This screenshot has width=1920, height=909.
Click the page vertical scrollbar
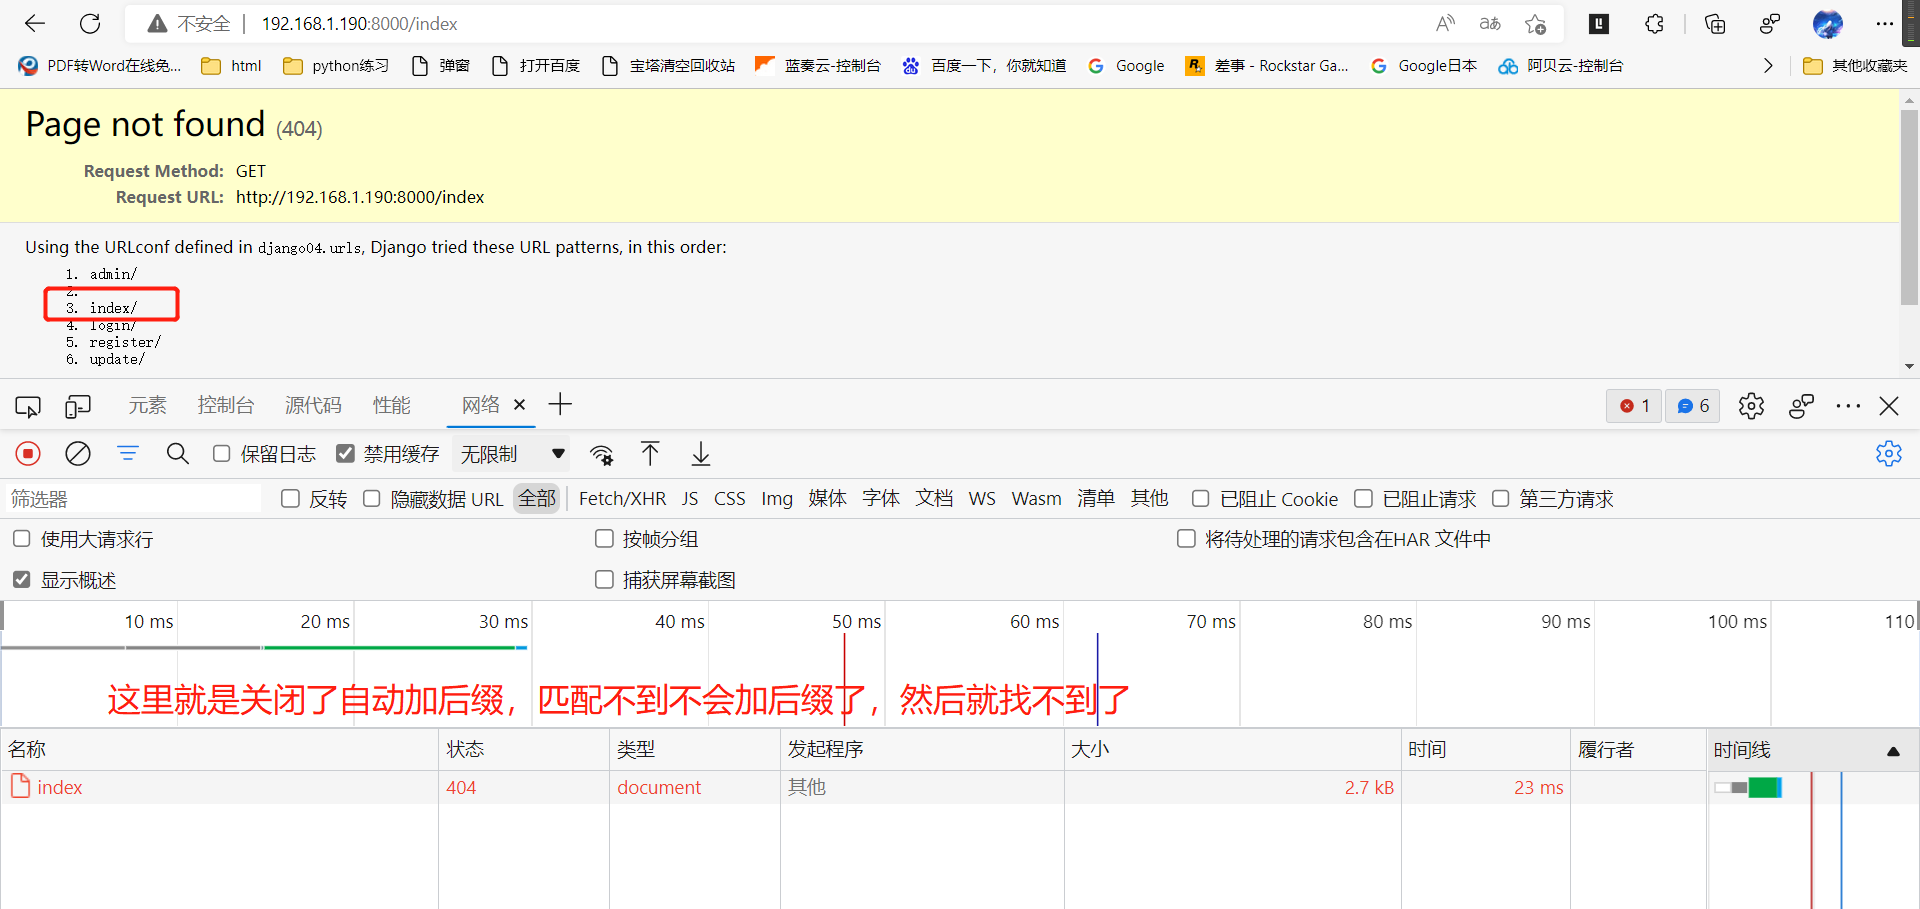(1909, 206)
